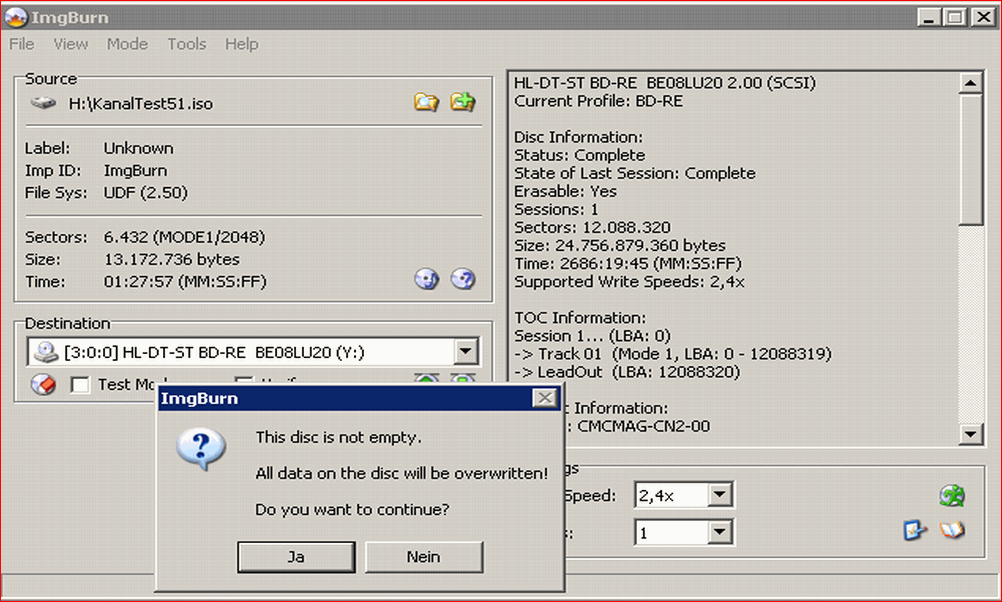Click the browse for file folder icon
1002x602 pixels.
coord(427,102)
